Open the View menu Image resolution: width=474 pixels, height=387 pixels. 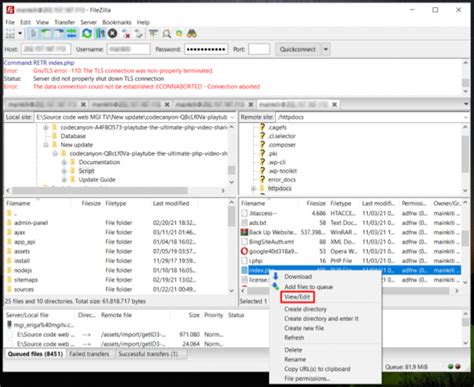(x=42, y=22)
